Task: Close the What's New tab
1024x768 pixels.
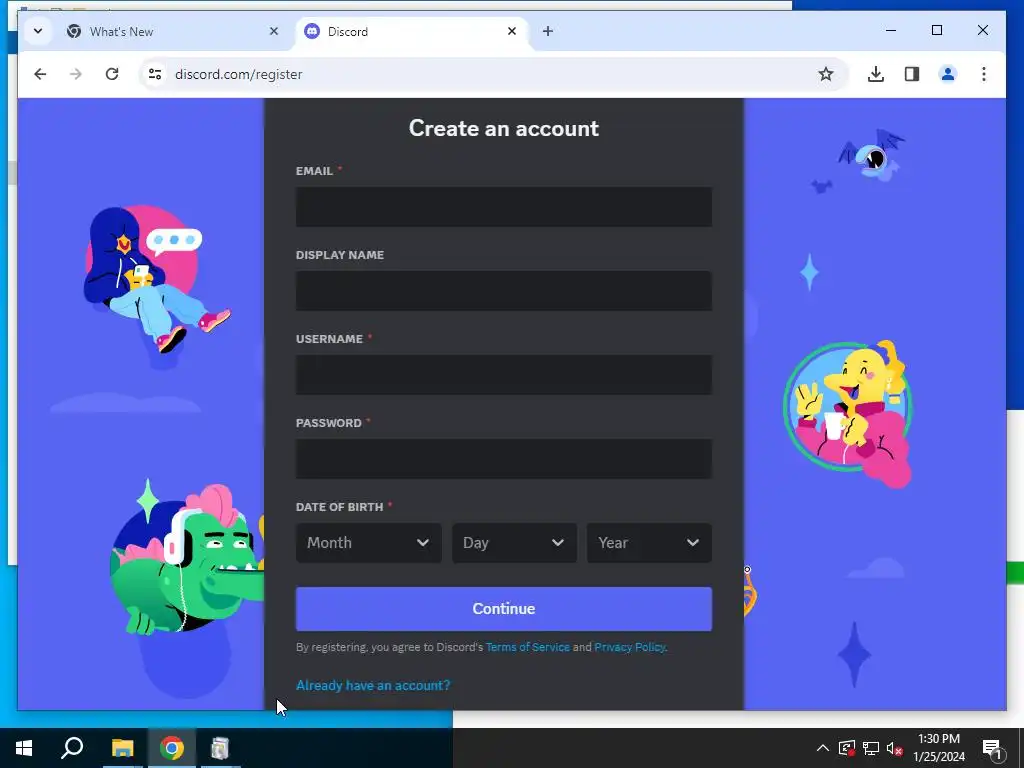Action: (274, 31)
